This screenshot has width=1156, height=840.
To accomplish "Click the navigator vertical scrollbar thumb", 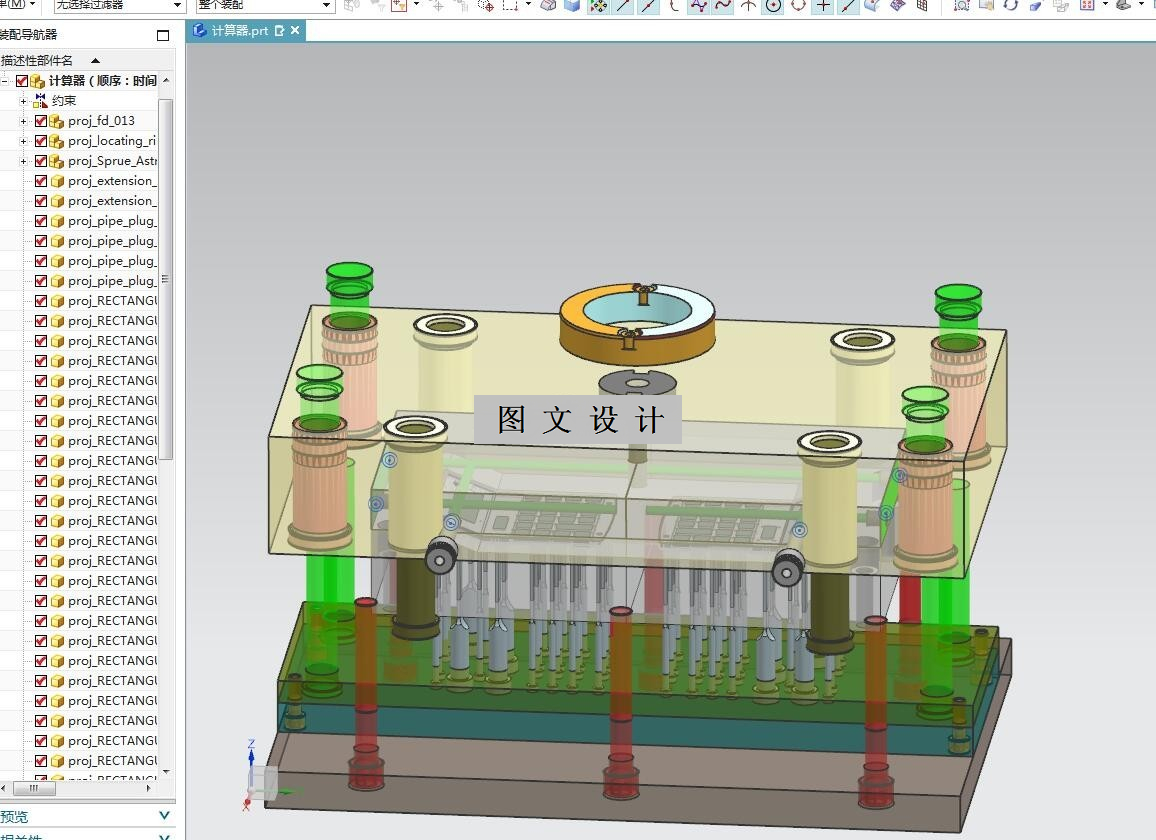I will [166, 279].
